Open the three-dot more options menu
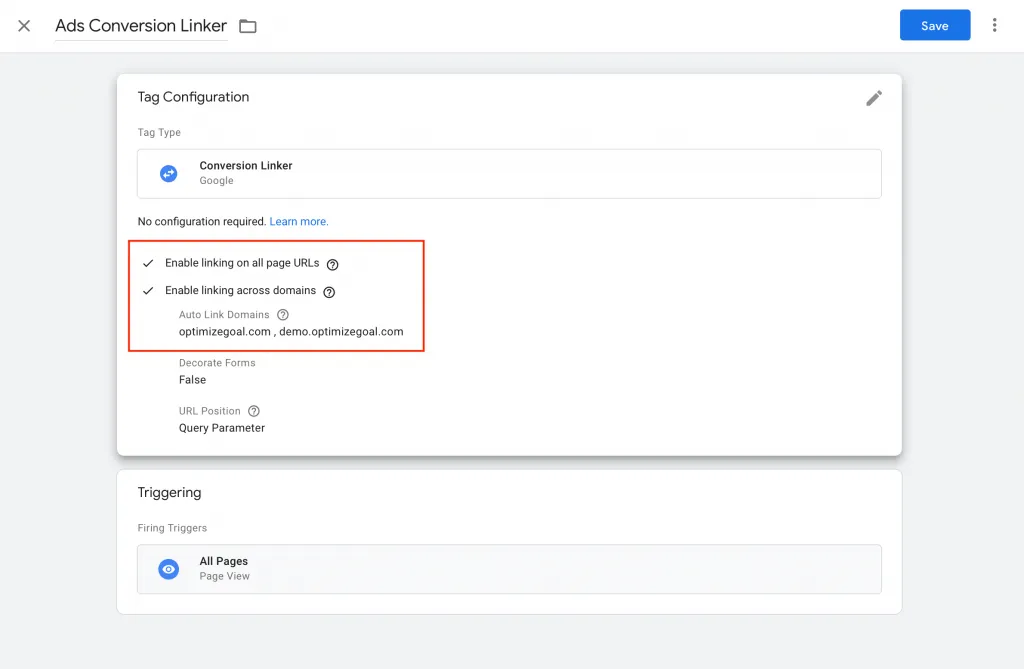1024x669 pixels. point(994,25)
